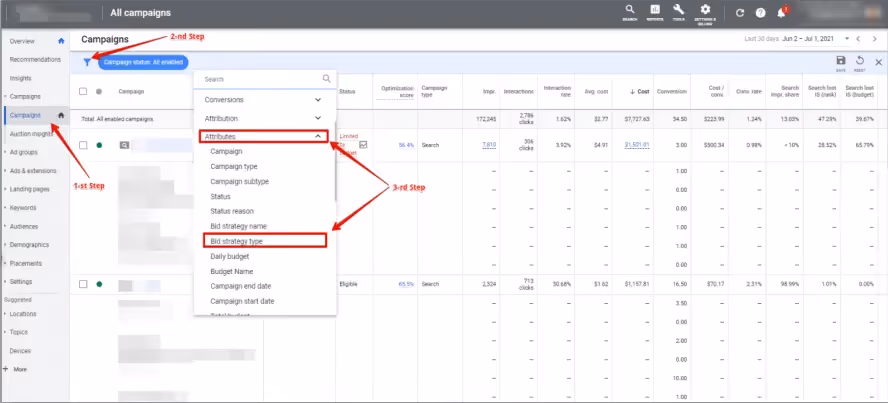The height and width of the screenshot is (403, 888).
Task: Select Campaign type filter option
Action: pos(234,166)
